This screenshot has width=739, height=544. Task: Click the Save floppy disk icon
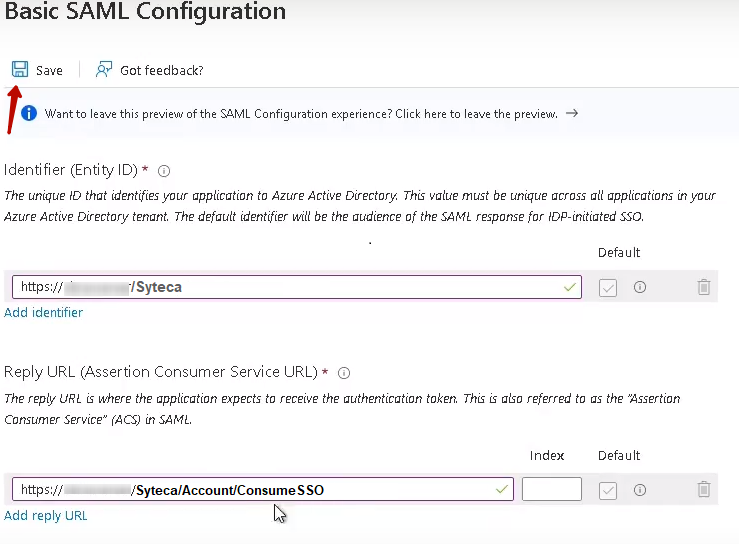tap(20, 69)
